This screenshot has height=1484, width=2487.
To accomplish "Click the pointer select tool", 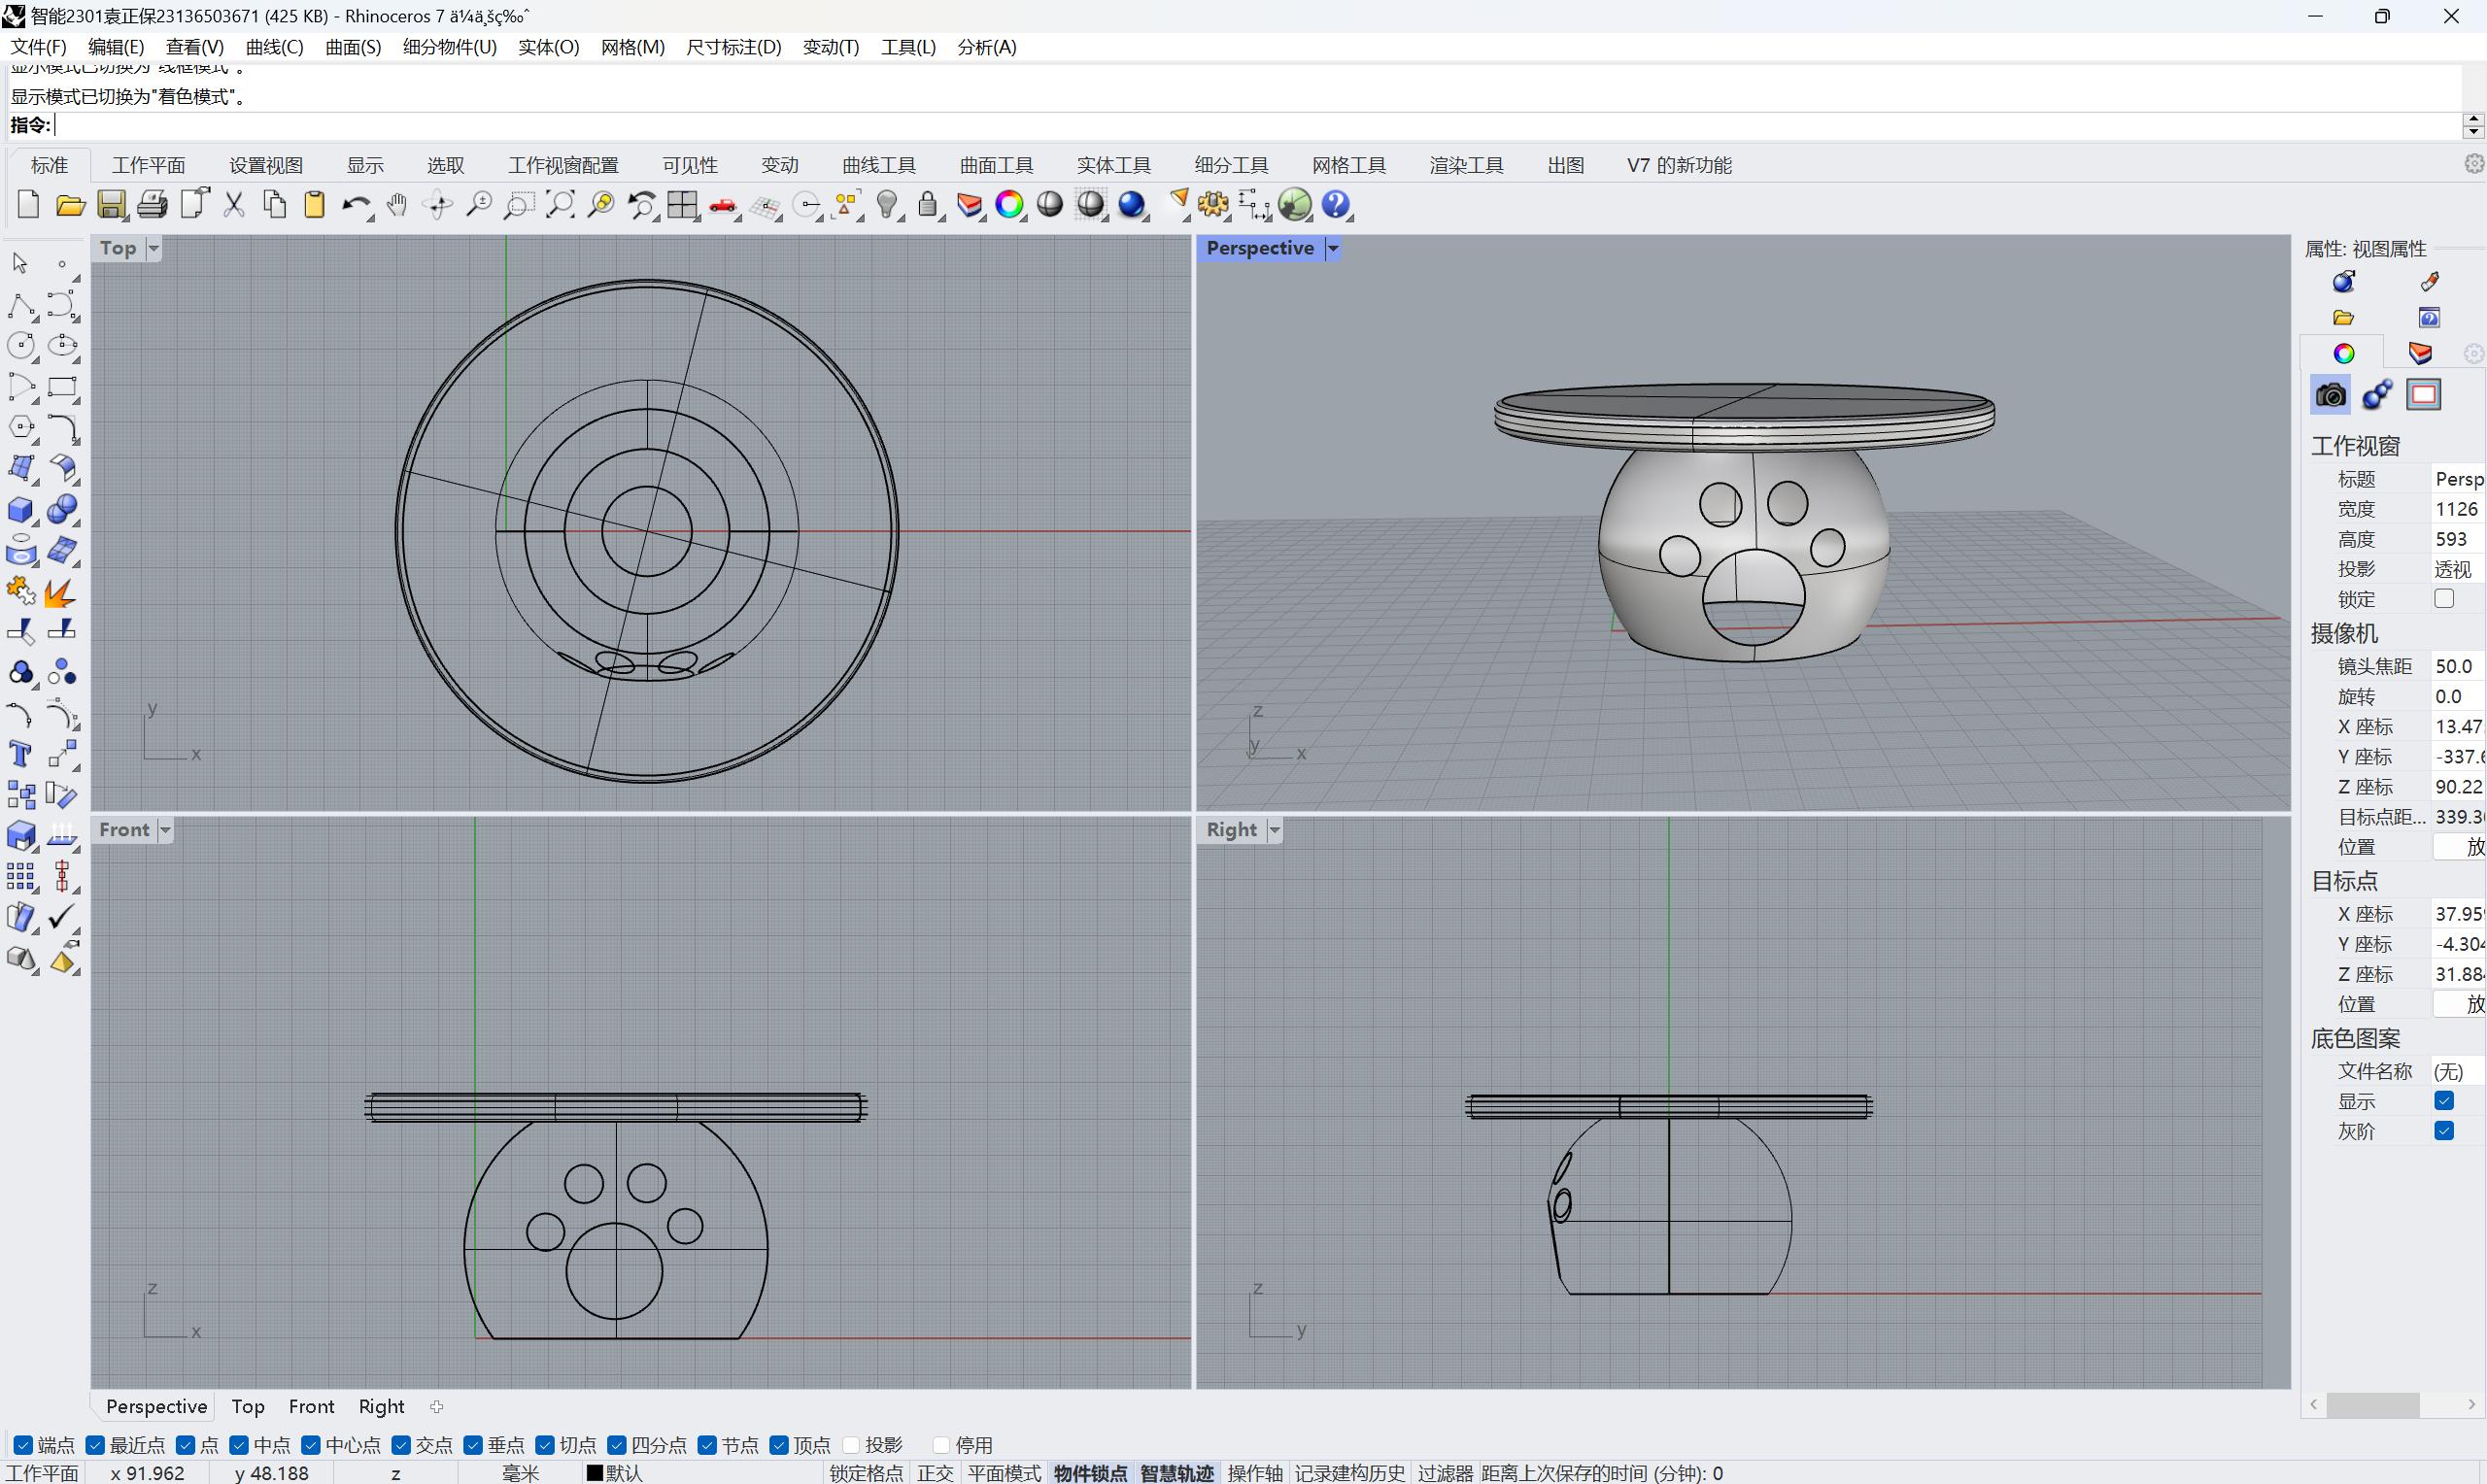I will (20, 264).
